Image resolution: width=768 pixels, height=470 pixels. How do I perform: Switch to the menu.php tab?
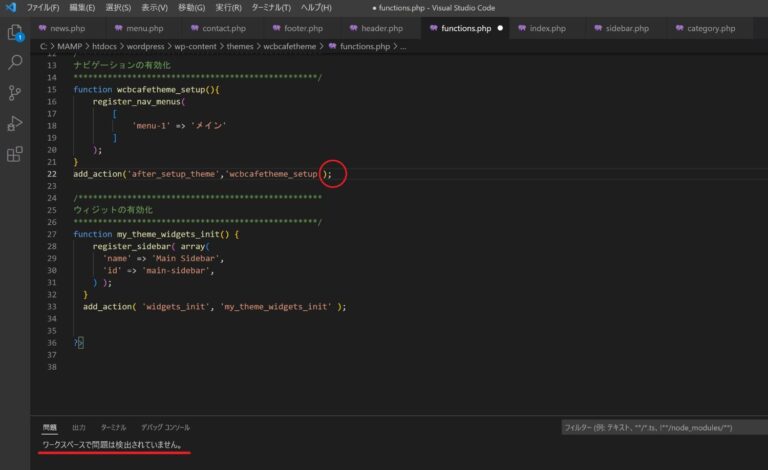coord(144,28)
